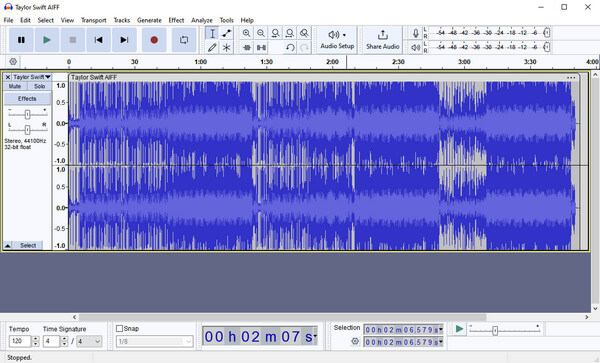Click the speaker playback meter icon
Viewport: 600px width, 363px height.
[x=416, y=47]
